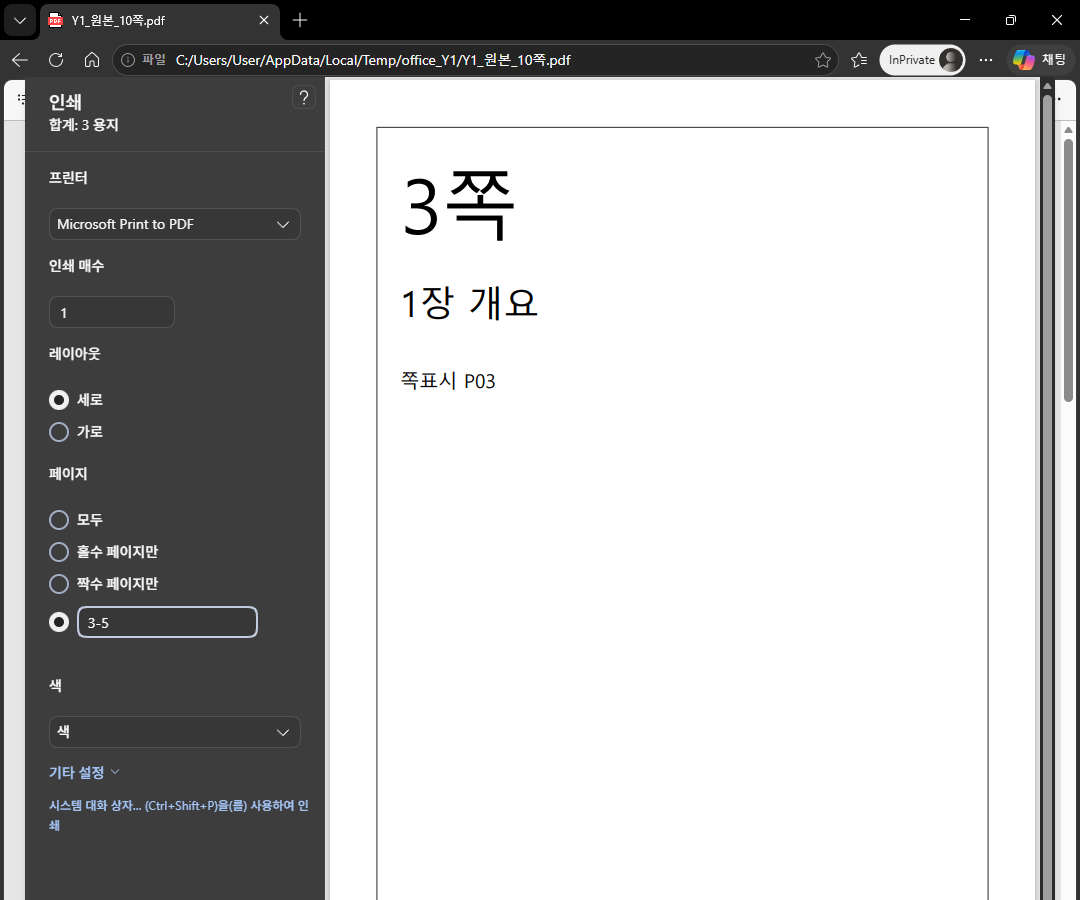Screen dimensions: 1080x900
Task: Click the 인쇄 매수 copies field
Action: point(112,313)
